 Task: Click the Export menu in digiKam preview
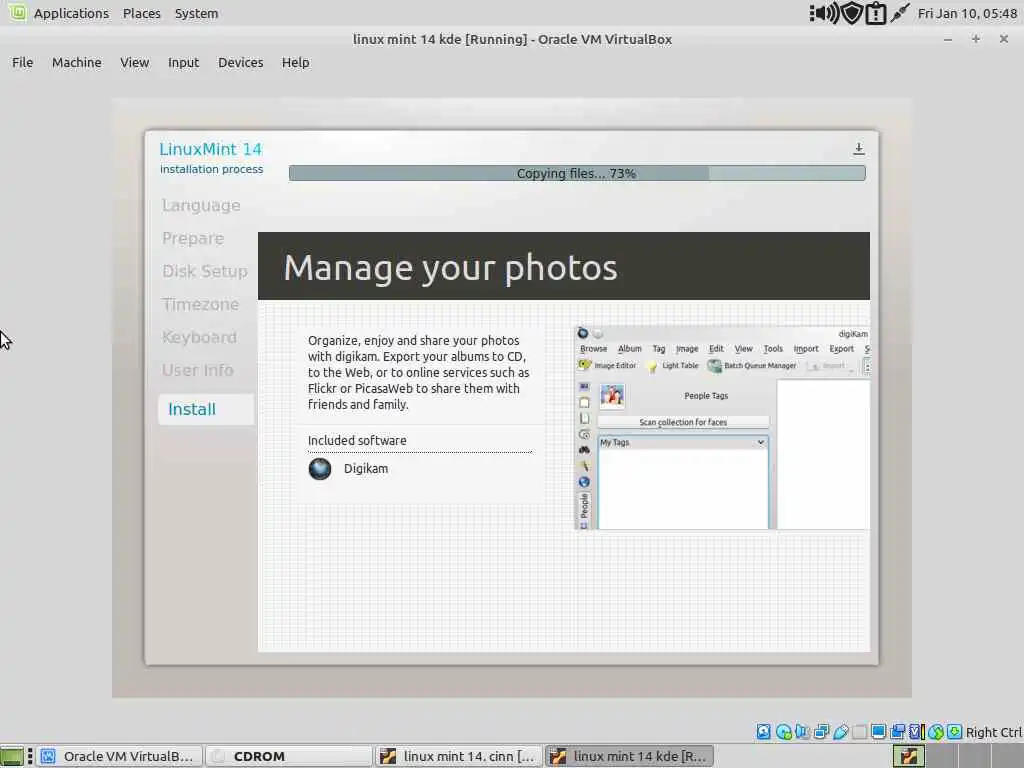(841, 349)
